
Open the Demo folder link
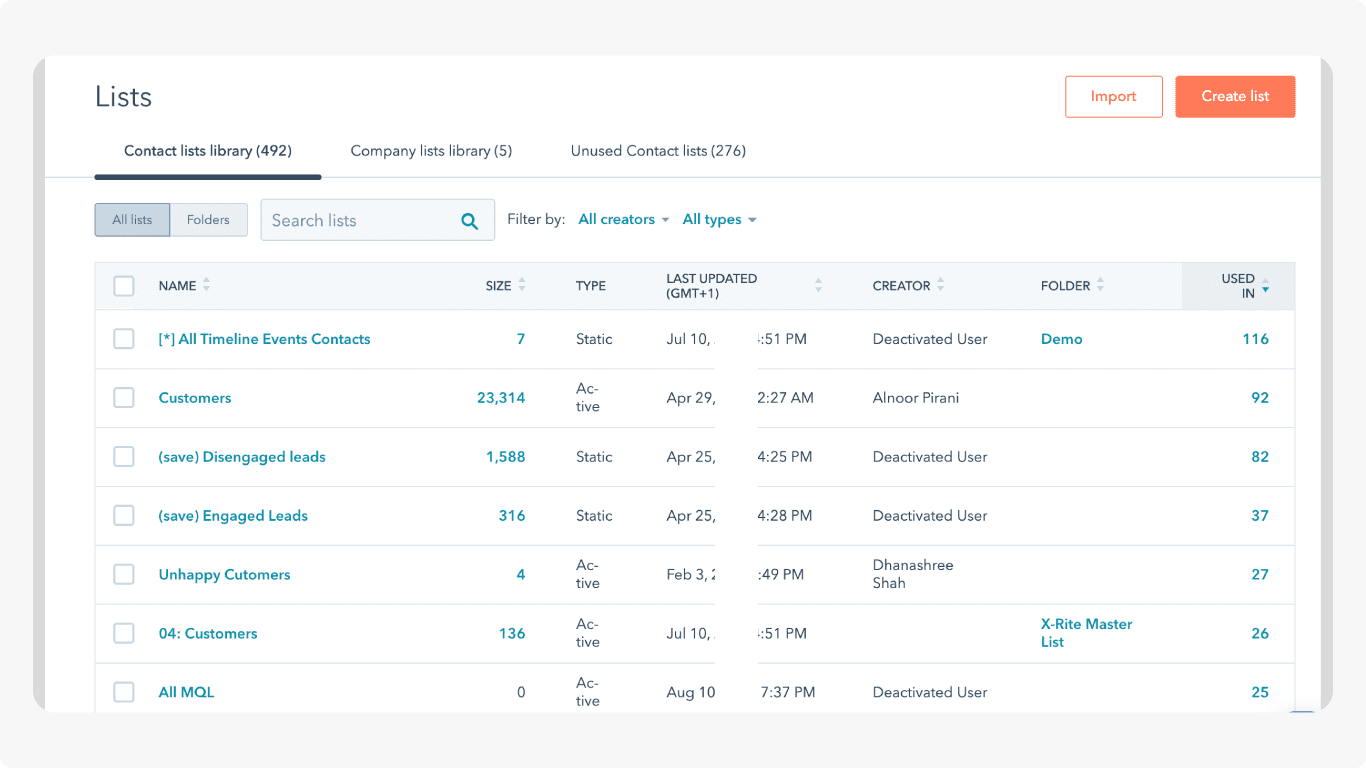pos(1062,339)
